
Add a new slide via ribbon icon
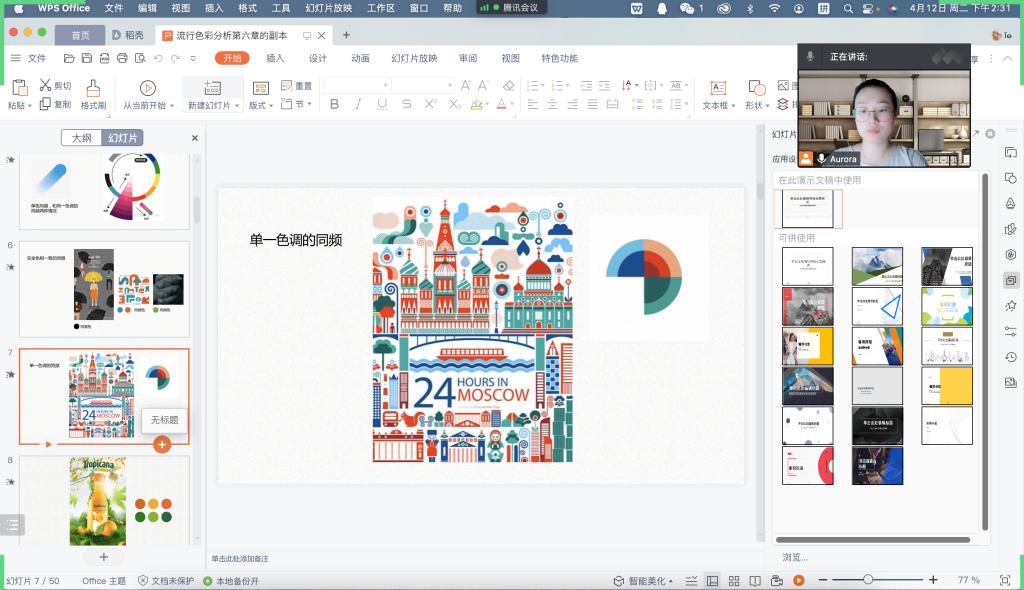(x=212, y=88)
